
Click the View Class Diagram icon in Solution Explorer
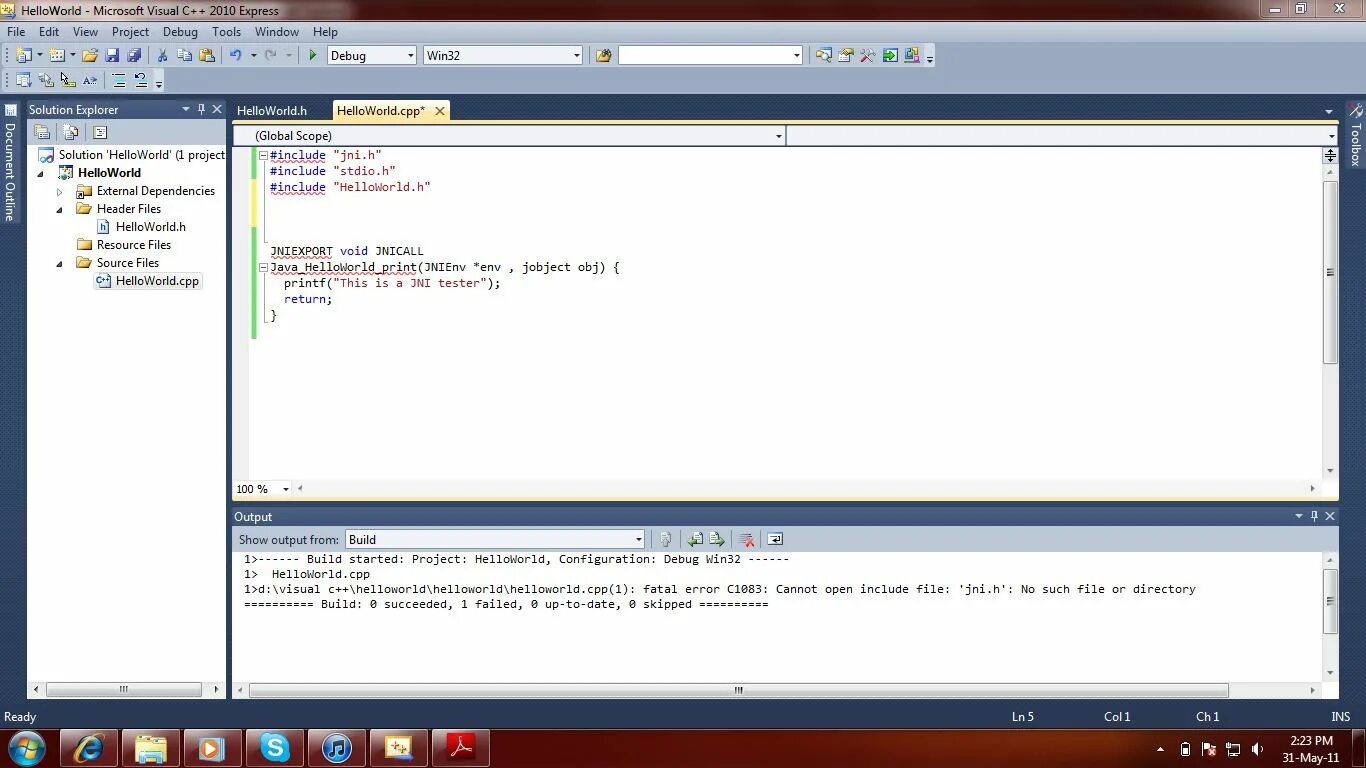point(100,132)
